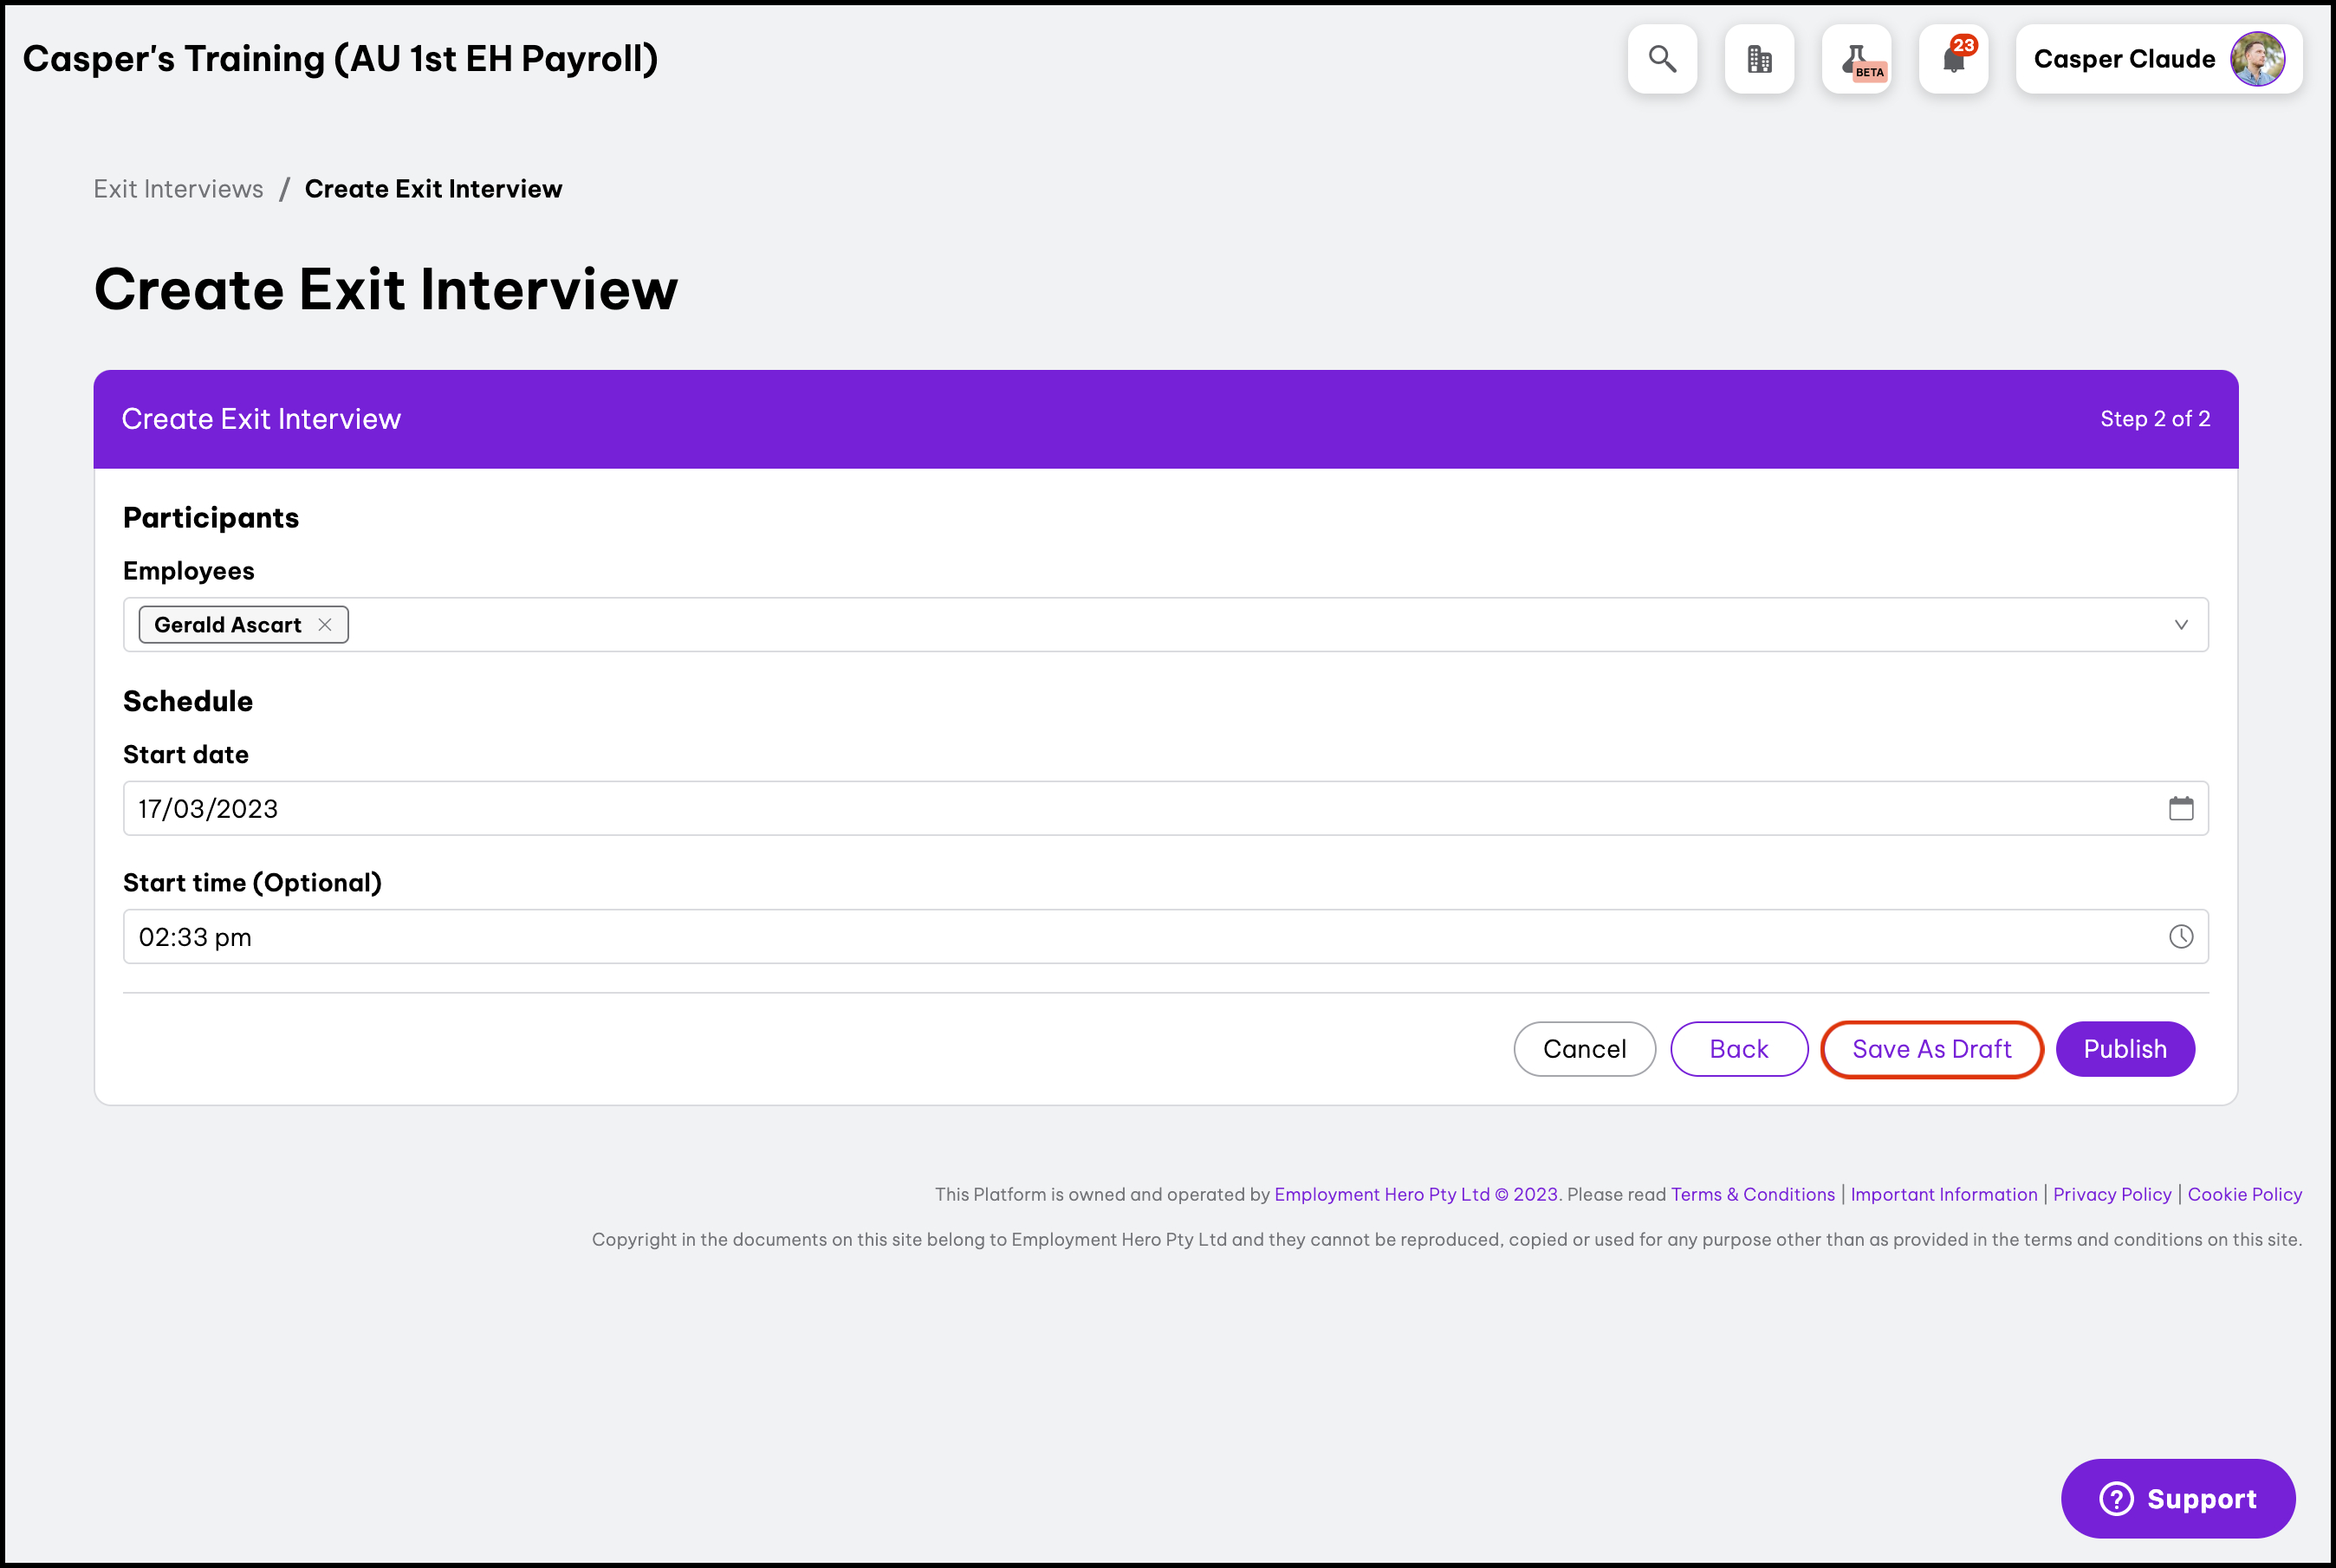The width and height of the screenshot is (2336, 1568).
Task: Open the Start time clock icon
Action: pos(2181,936)
